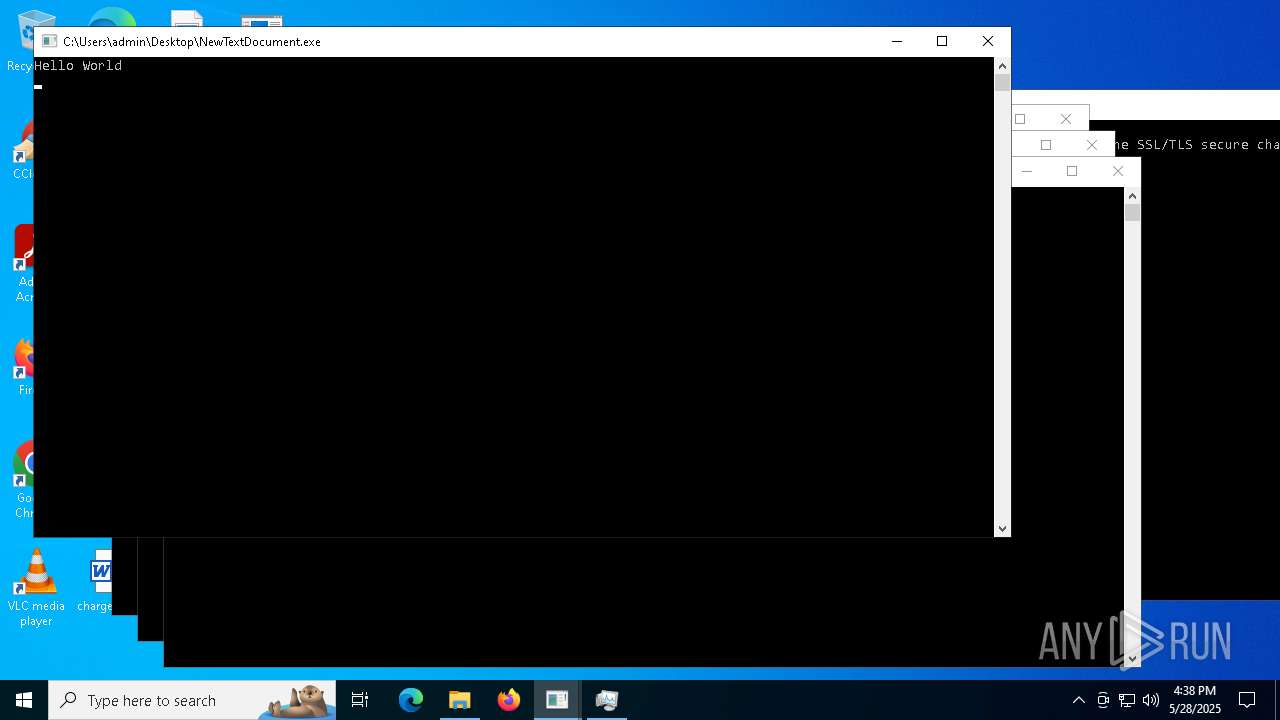Click the front console scrollbar down arrow

tap(1002, 529)
